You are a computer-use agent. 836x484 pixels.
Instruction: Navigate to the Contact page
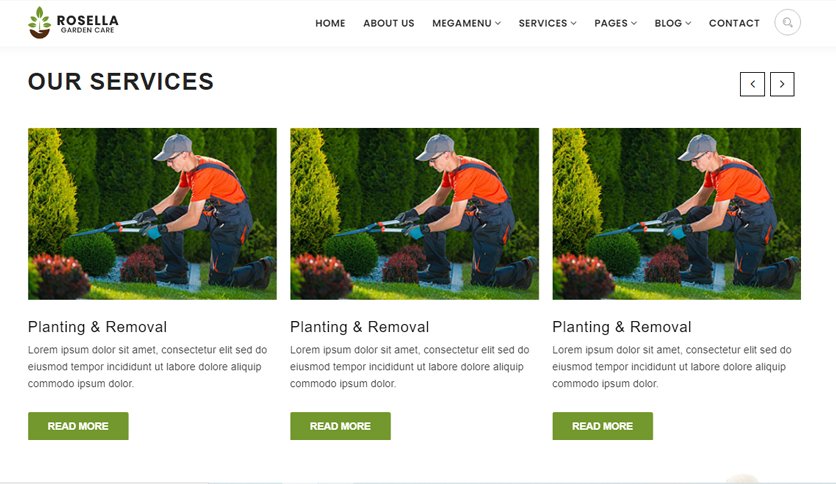point(734,23)
